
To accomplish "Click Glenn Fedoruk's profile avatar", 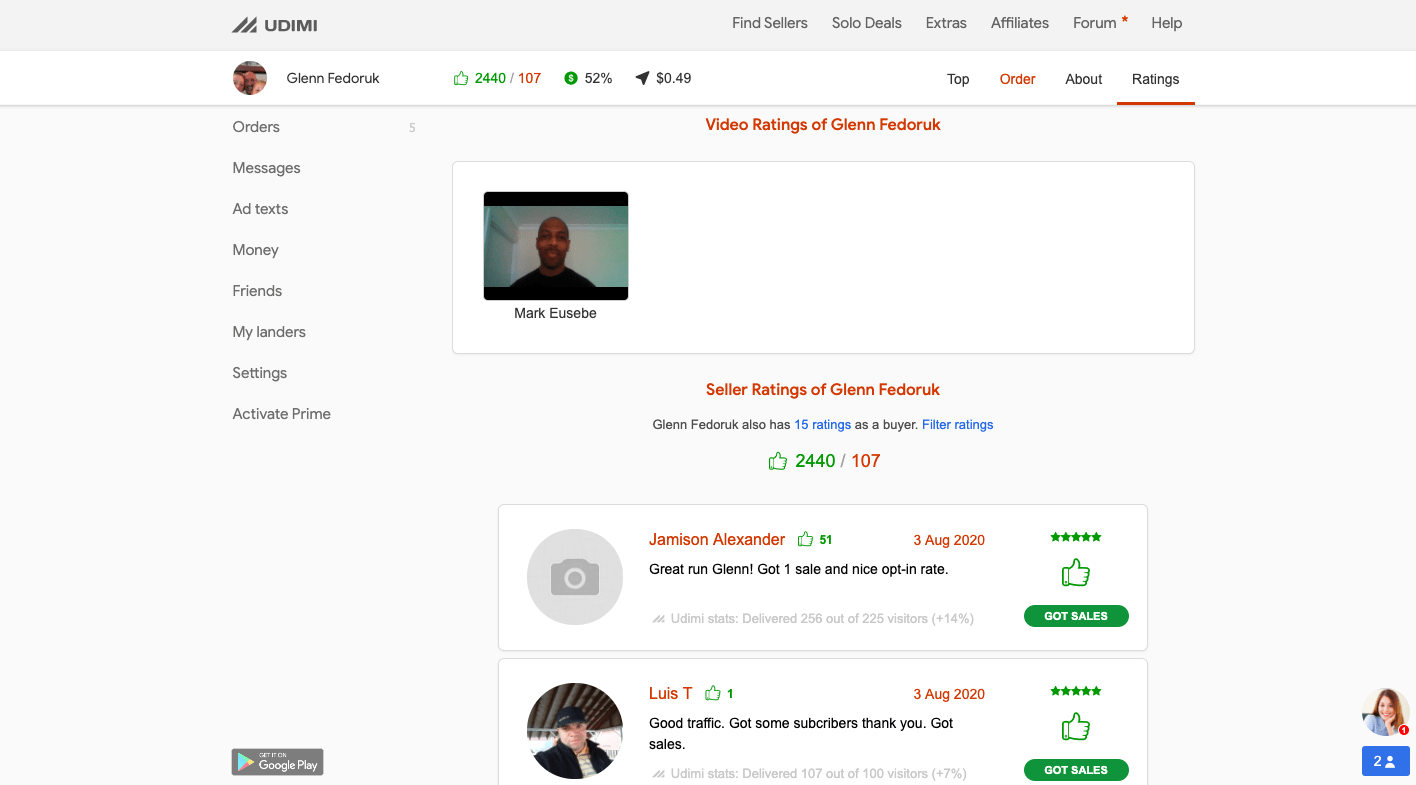I will pos(250,78).
